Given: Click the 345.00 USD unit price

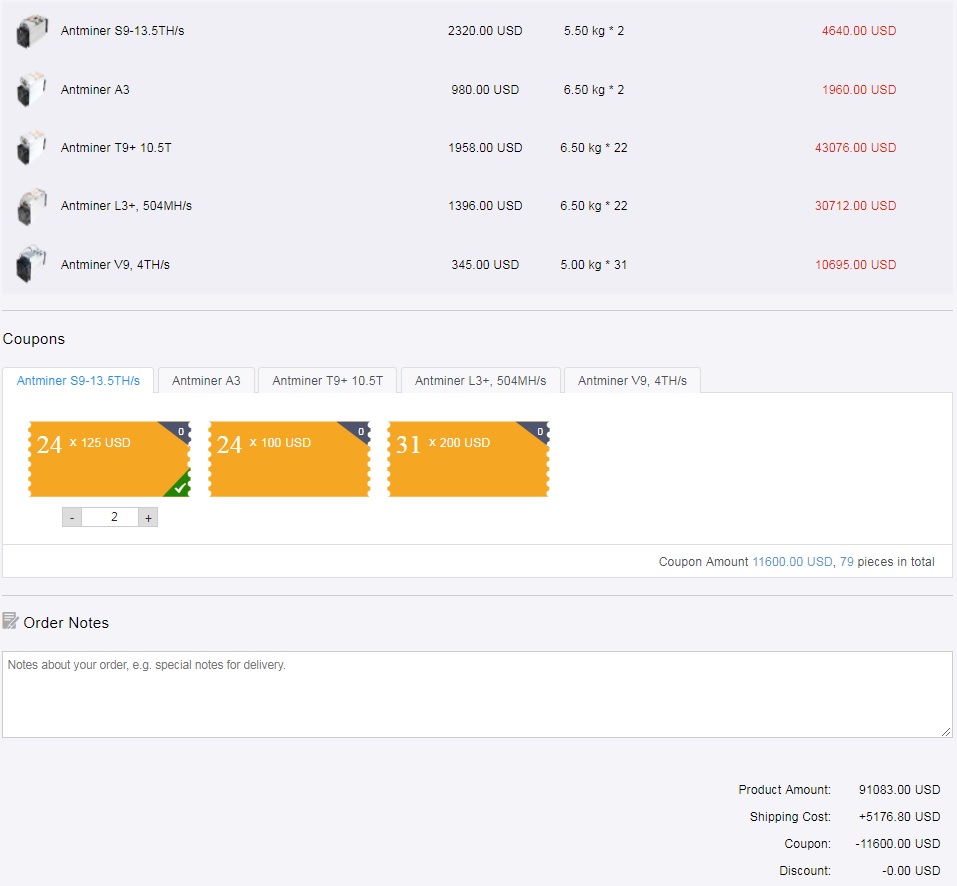Looking at the screenshot, I should click(x=485, y=265).
